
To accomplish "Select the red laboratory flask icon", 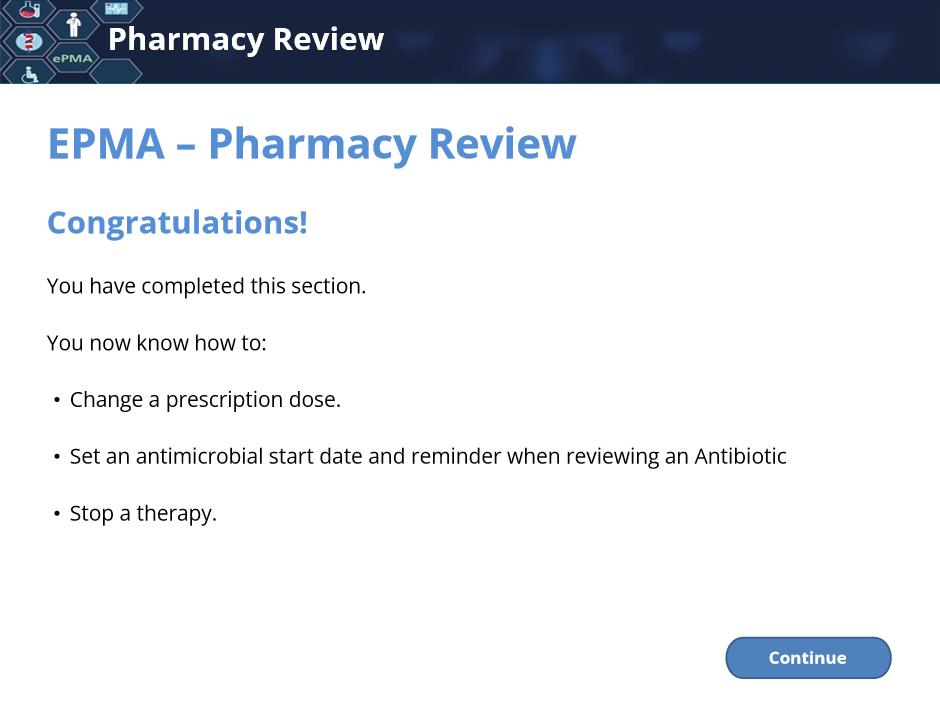I will coord(29,10).
